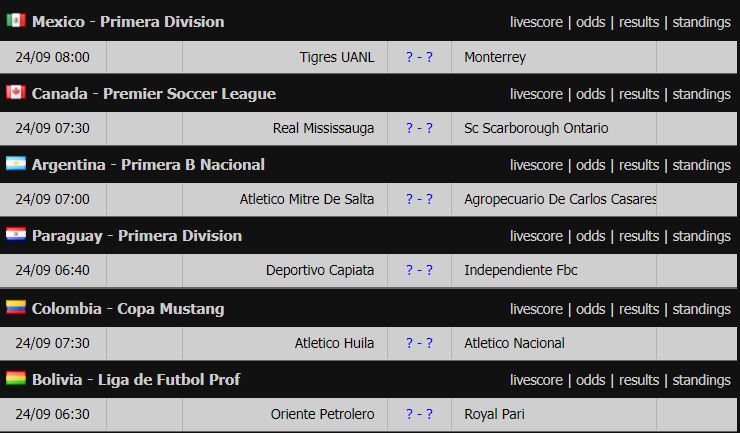This screenshot has height=433, width=740.
Task: Click the Mexico flag icon
Action: (x=16, y=20)
